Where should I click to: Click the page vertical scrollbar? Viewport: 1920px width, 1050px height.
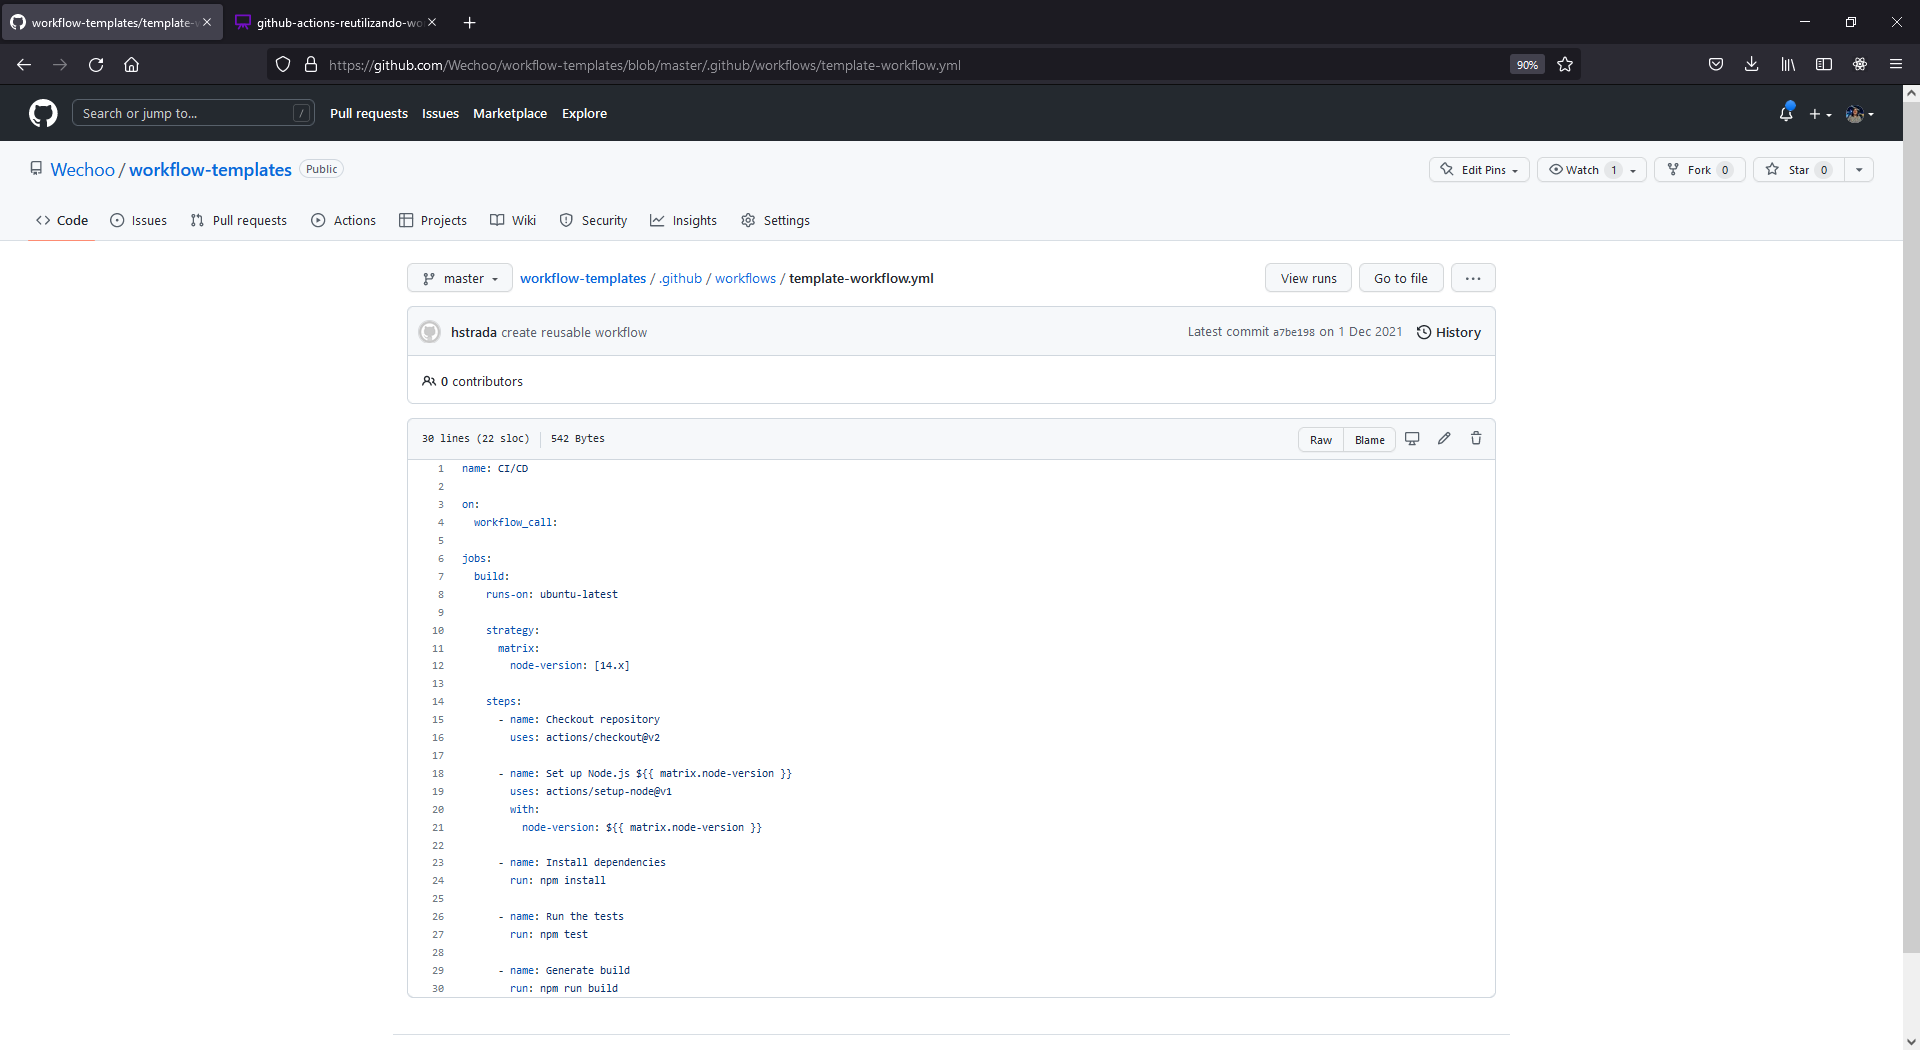[x=1911, y=525]
